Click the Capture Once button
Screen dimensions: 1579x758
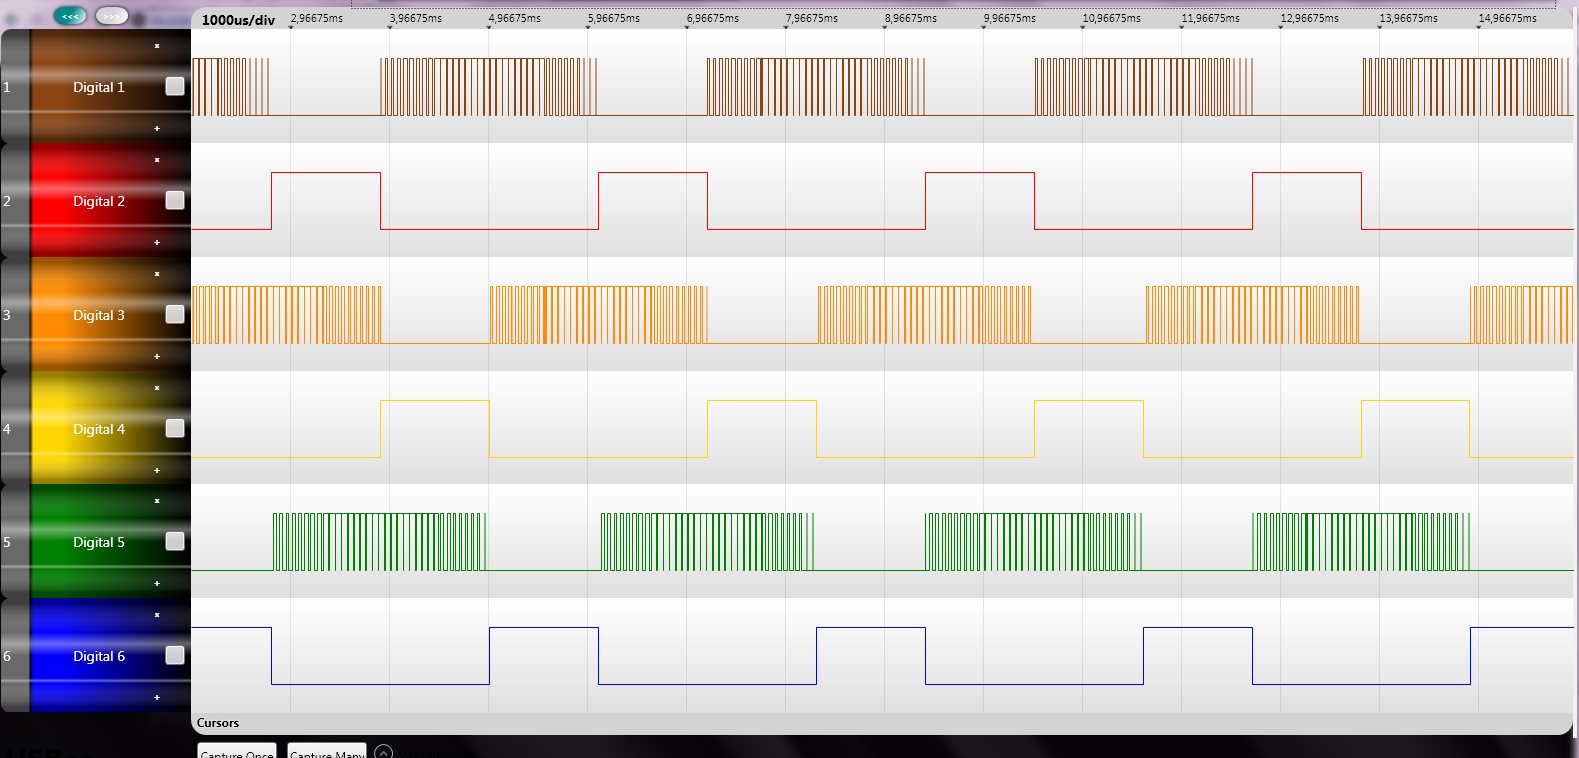237,751
